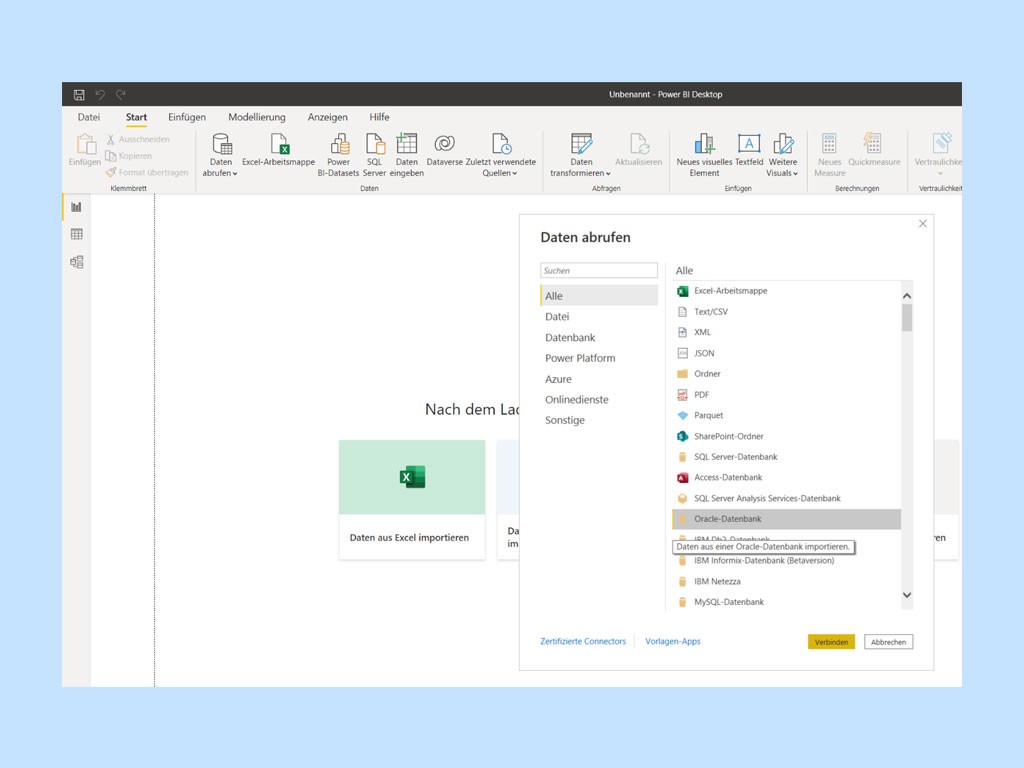Switch to Einfügen ribbon tab
The image size is (1024, 768).
187,117
